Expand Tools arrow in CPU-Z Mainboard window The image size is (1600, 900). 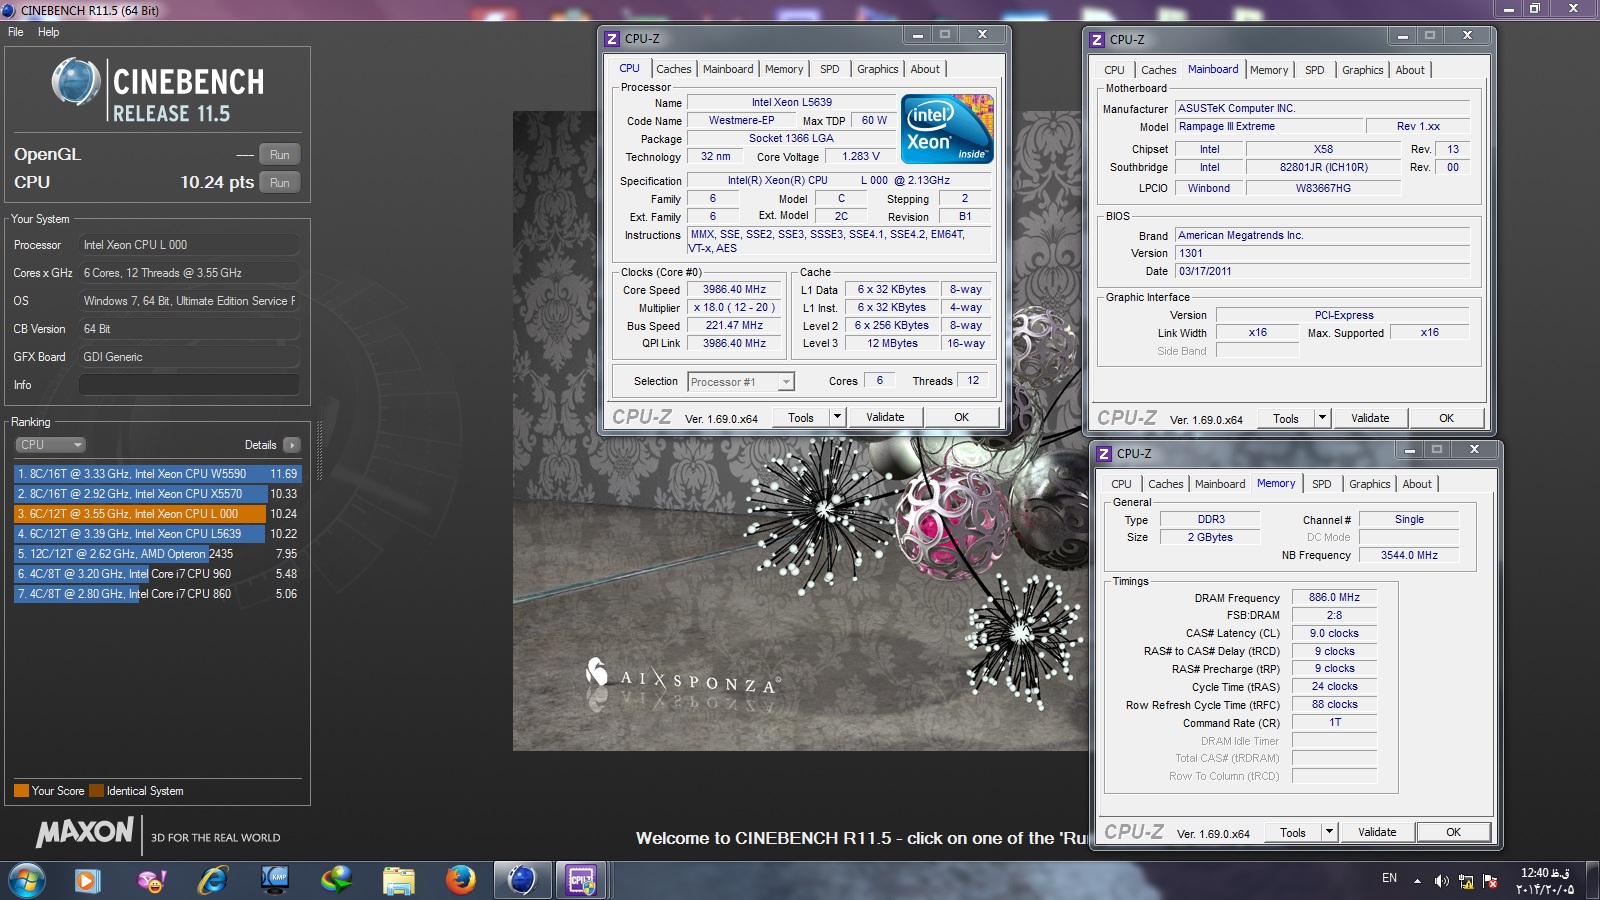[1322, 418]
